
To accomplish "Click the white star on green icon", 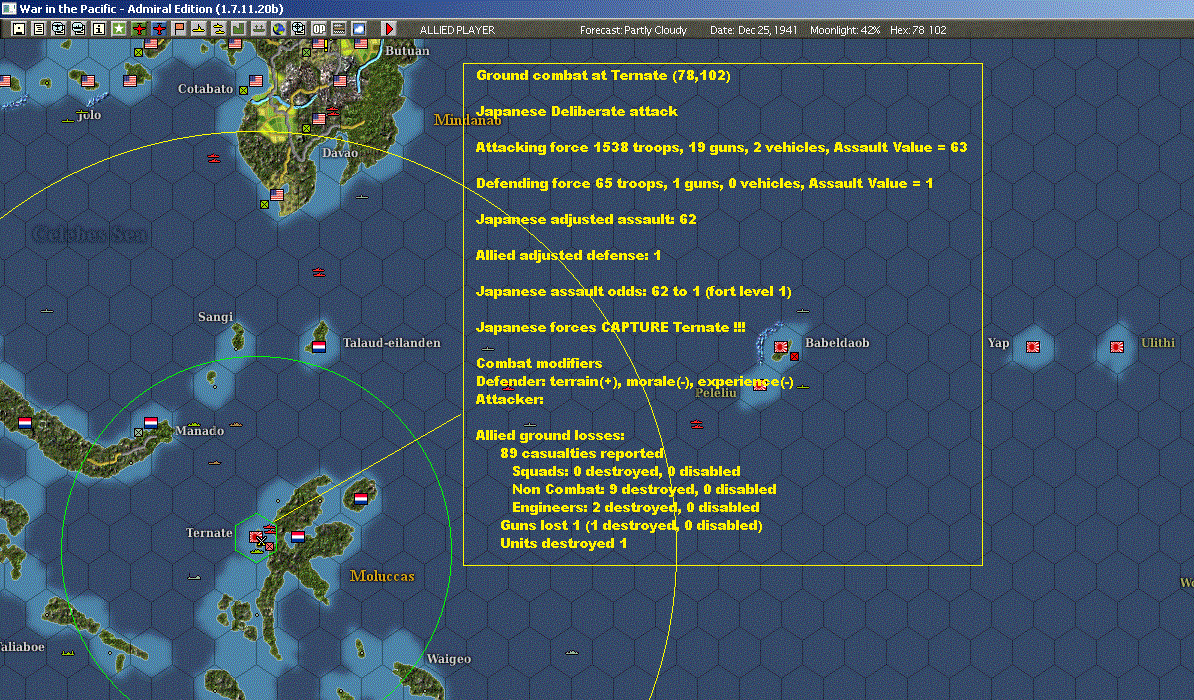I will click(119, 29).
